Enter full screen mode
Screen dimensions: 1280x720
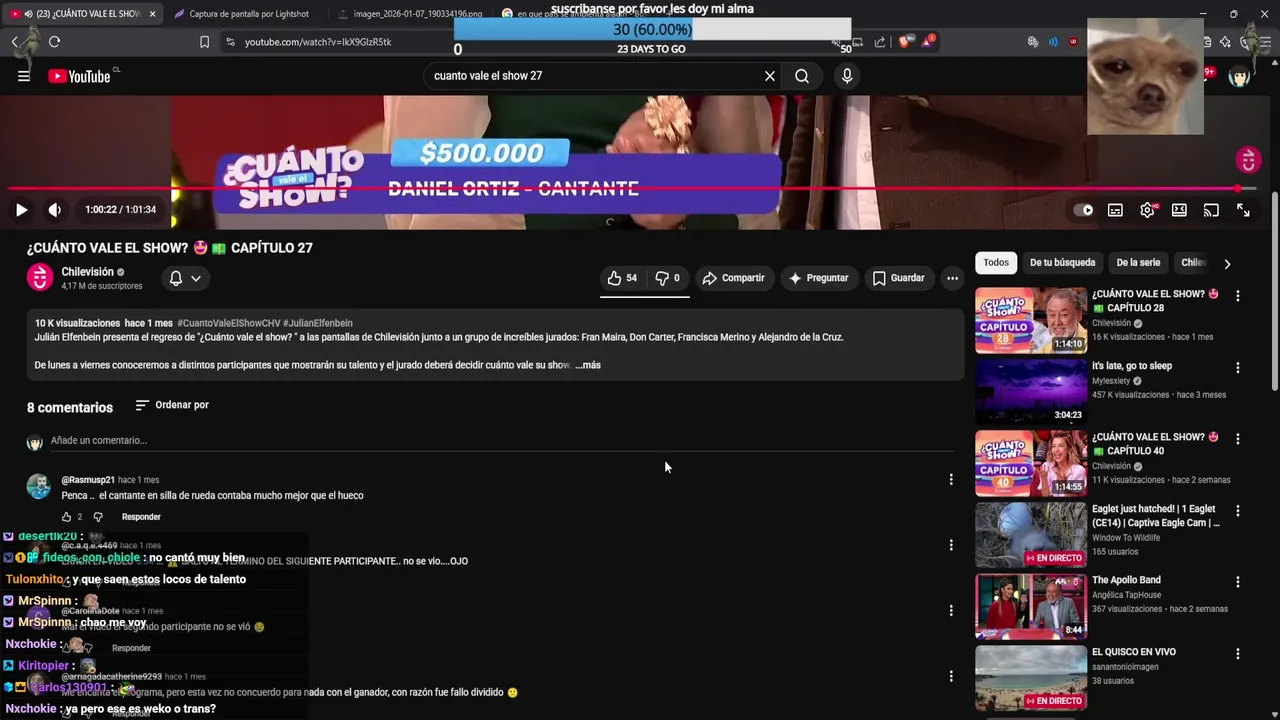point(1243,210)
